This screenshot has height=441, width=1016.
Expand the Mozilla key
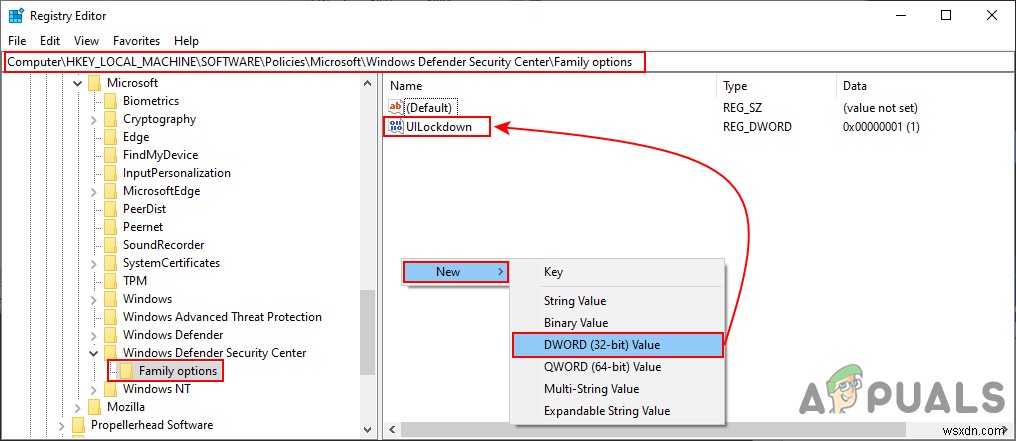(x=77, y=407)
